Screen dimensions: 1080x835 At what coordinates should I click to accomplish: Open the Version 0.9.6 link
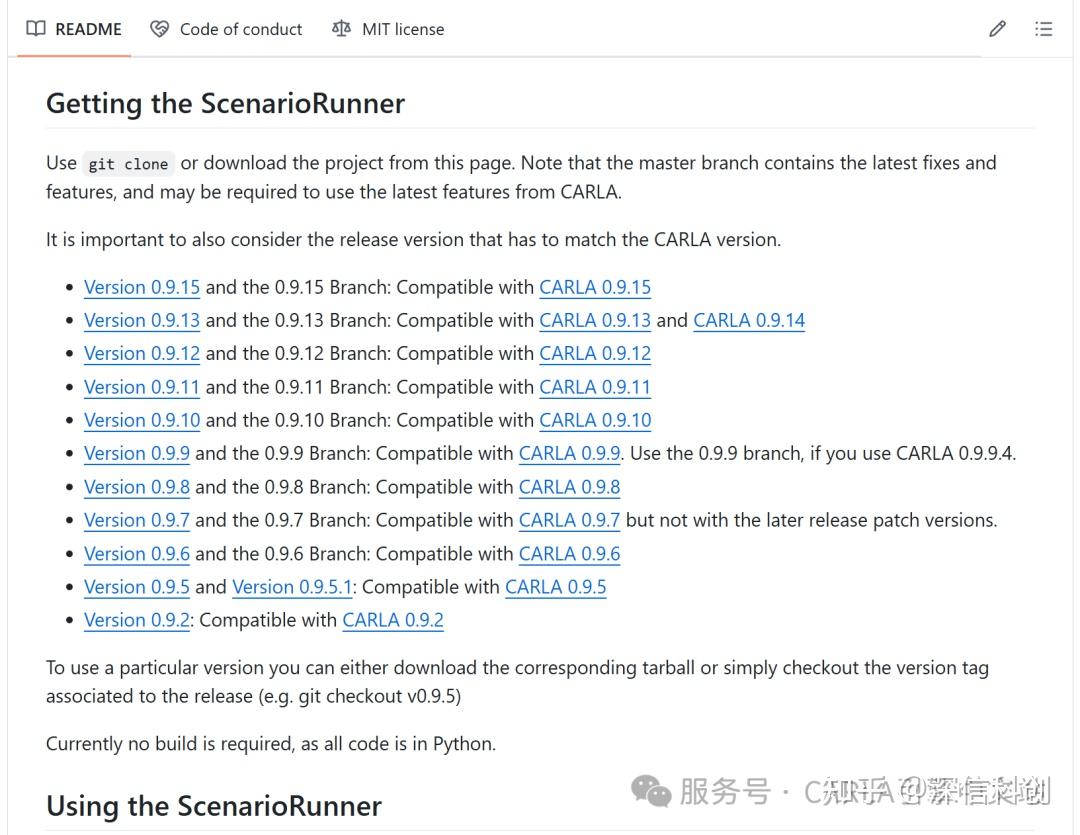[x=137, y=554]
